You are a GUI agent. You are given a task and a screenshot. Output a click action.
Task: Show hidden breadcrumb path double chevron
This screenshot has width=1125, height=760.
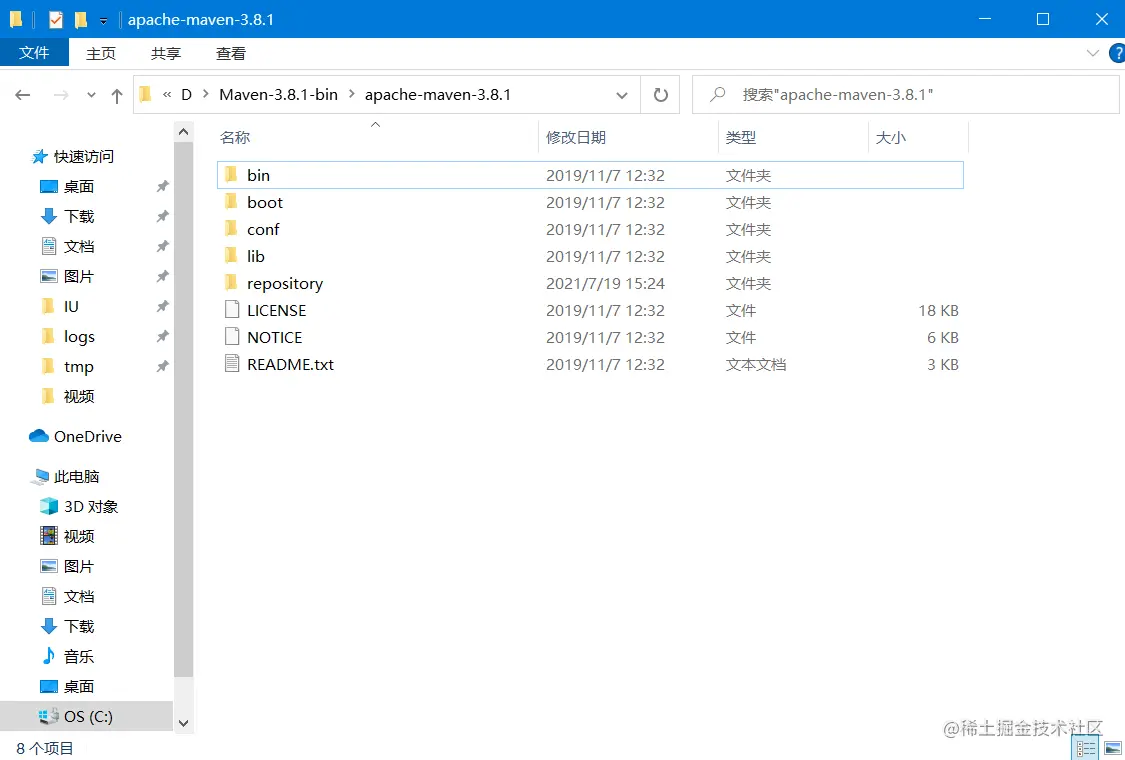pos(167,94)
